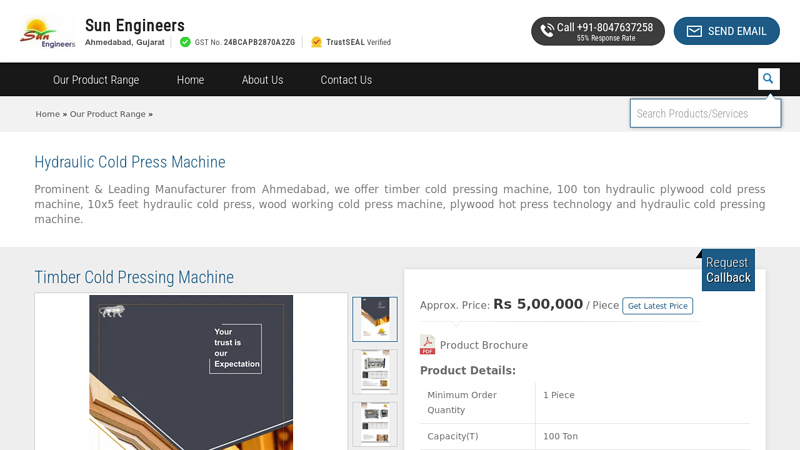Click the Rs 5,00,000 price text
The image size is (800, 450).
(x=538, y=304)
